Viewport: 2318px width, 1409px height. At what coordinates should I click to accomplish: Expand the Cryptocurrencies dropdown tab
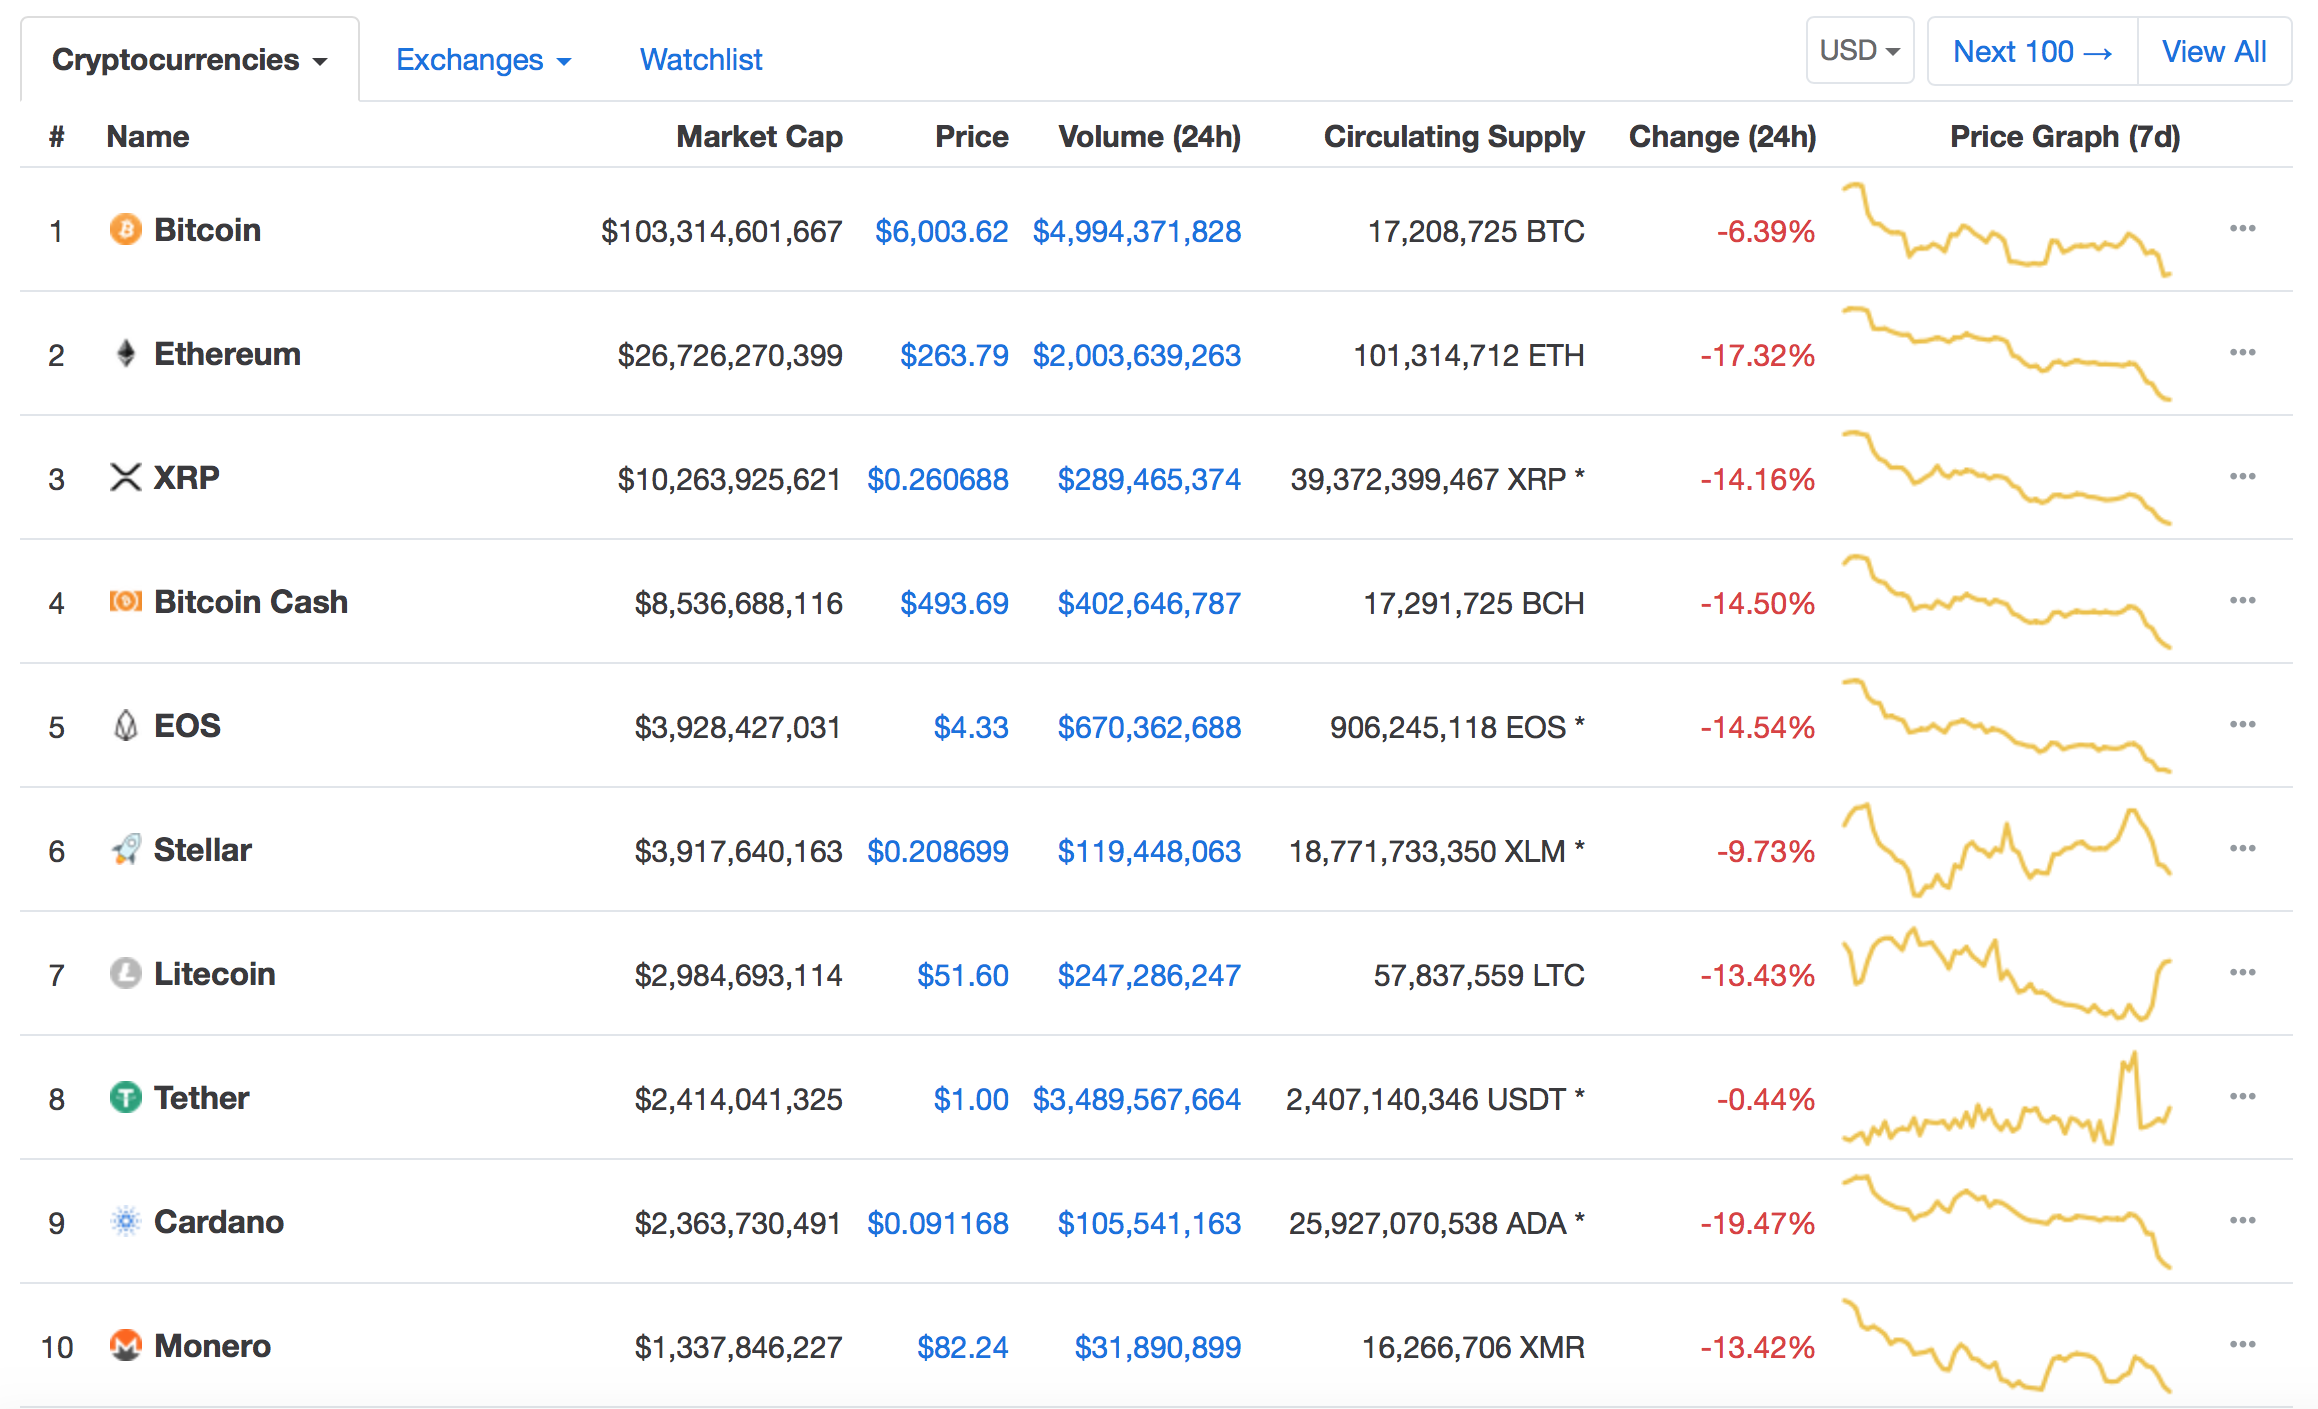point(189,60)
